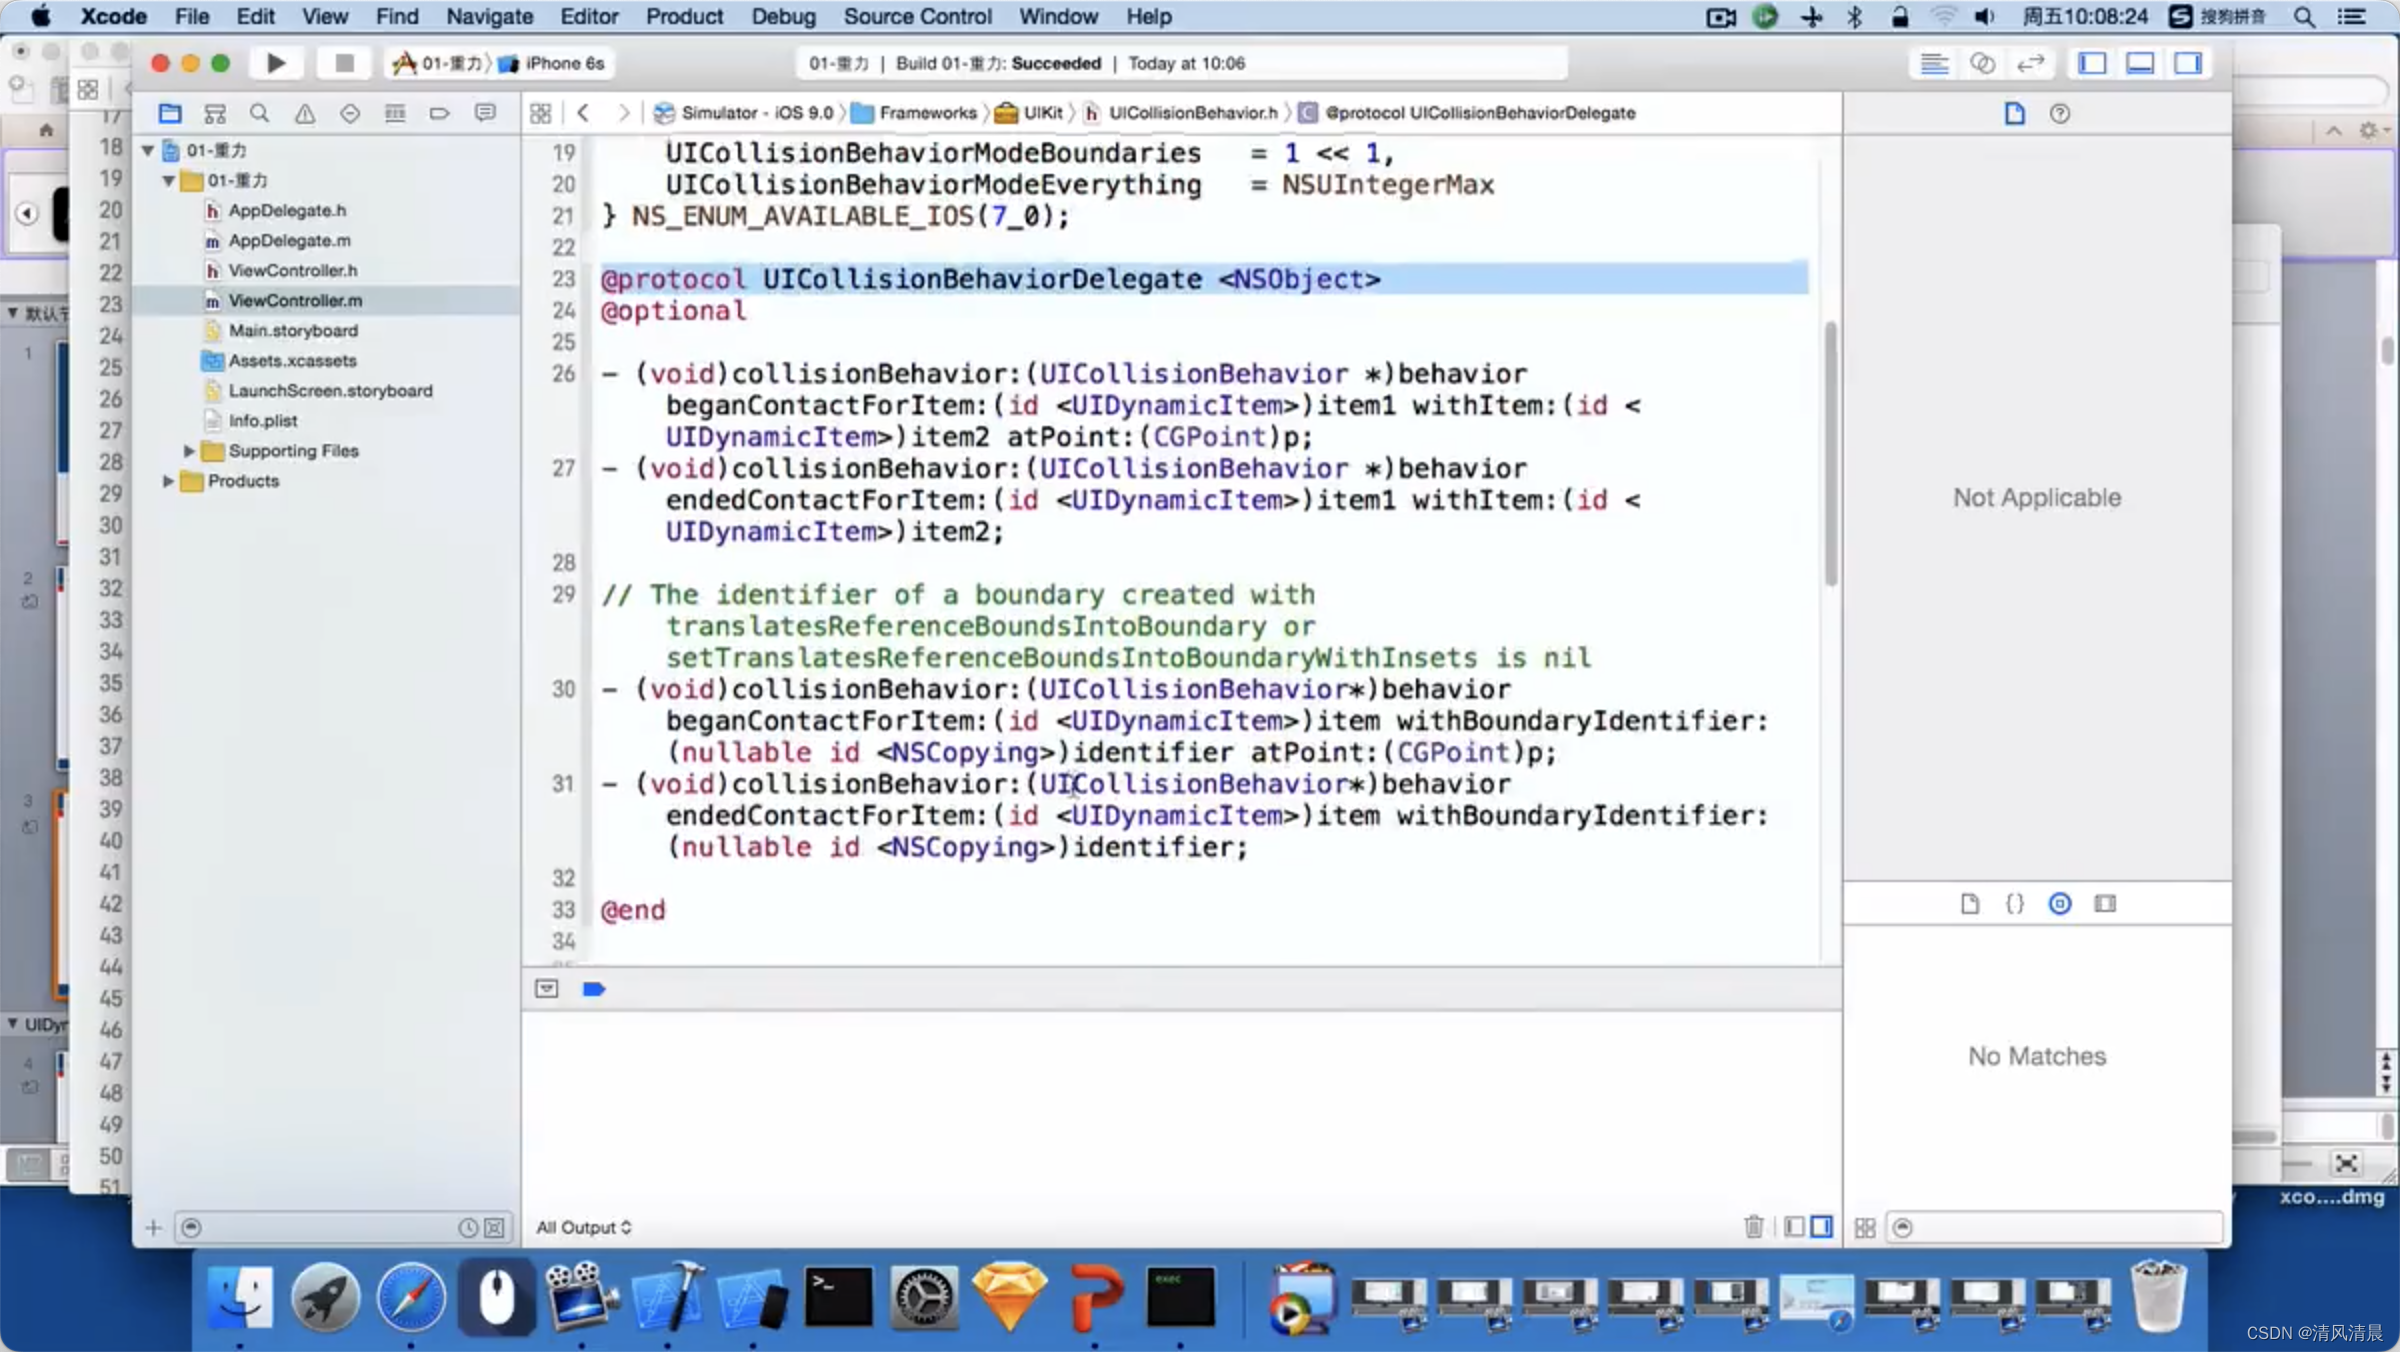Viewport: 2400px width, 1352px height.
Task: Click the back navigation arrow button
Action: [x=582, y=112]
